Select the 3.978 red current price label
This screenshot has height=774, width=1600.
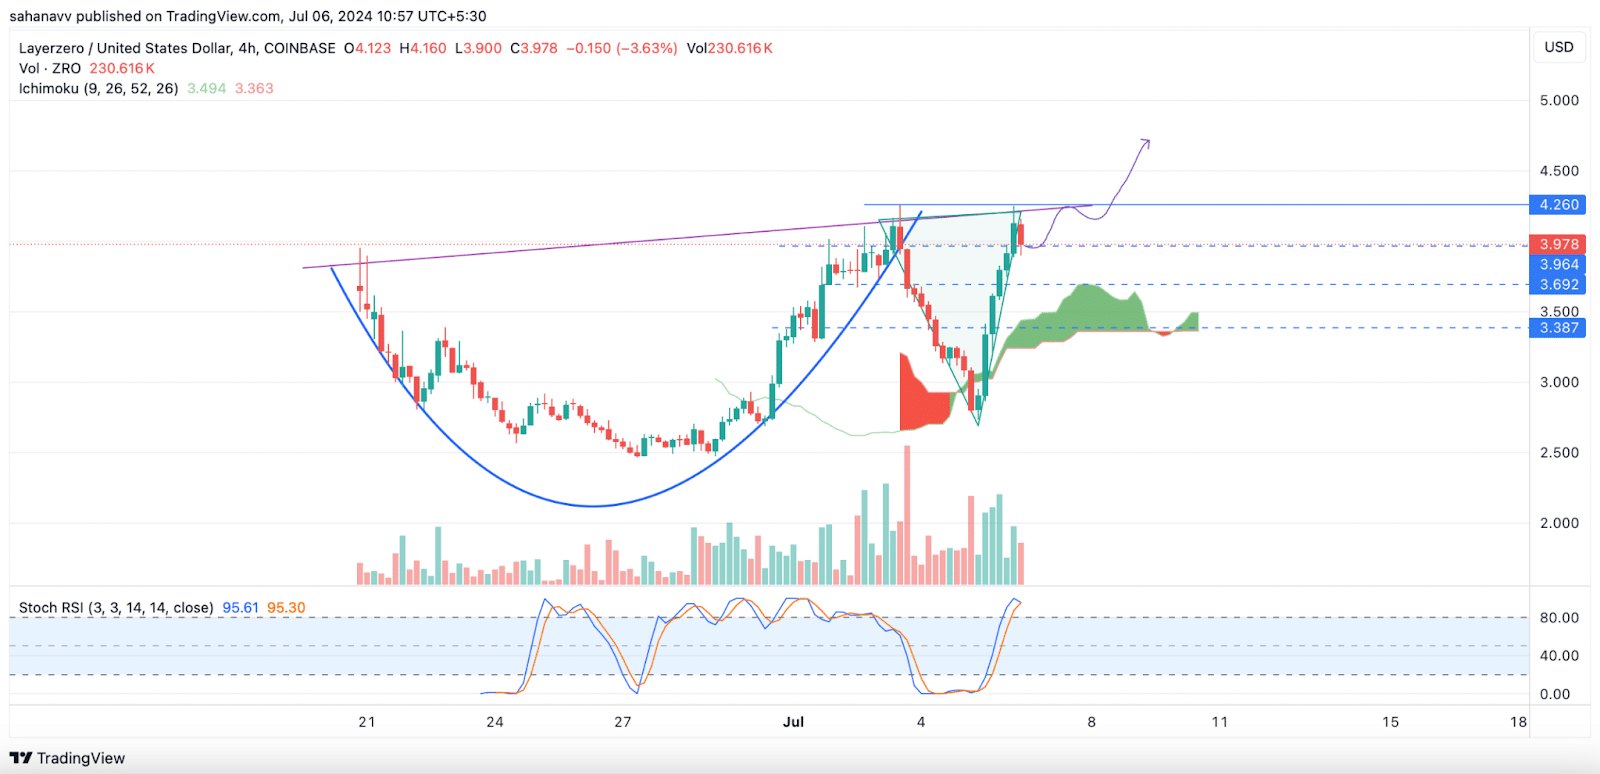(x=1558, y=244)
